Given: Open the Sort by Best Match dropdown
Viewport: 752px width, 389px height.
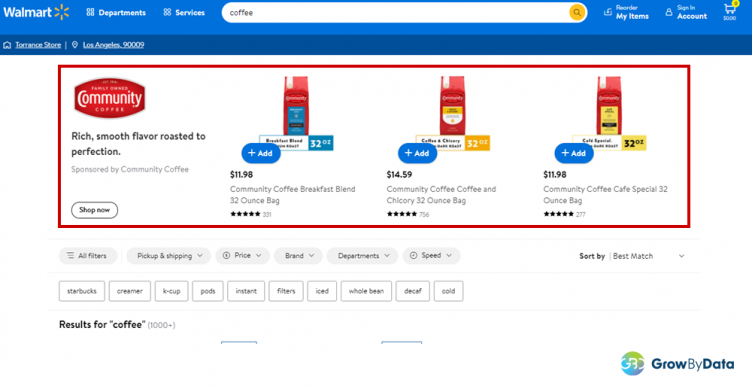Looking at the screenshot, I should (632, 256).
